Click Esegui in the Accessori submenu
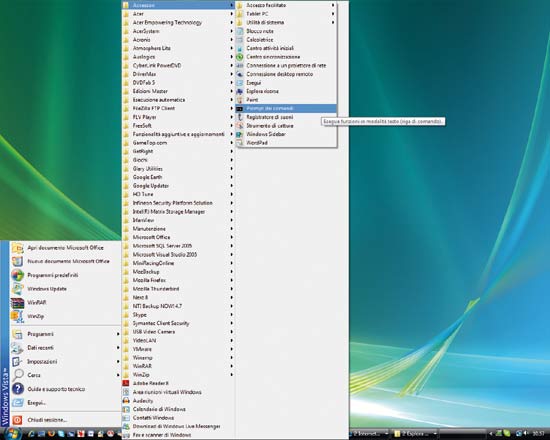The image size is (550, 440). pyautogui.click(x=286, y=82)
